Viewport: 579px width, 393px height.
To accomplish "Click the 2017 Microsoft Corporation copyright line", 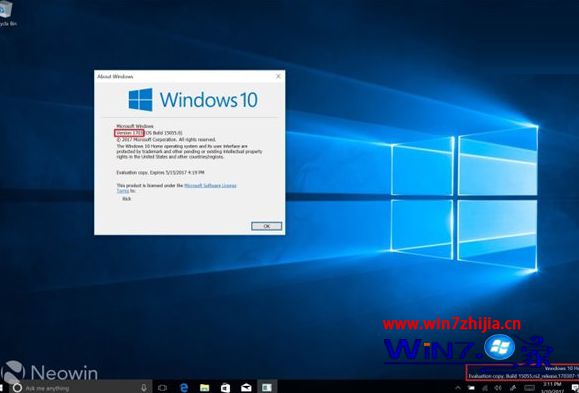I will point(166,140).
